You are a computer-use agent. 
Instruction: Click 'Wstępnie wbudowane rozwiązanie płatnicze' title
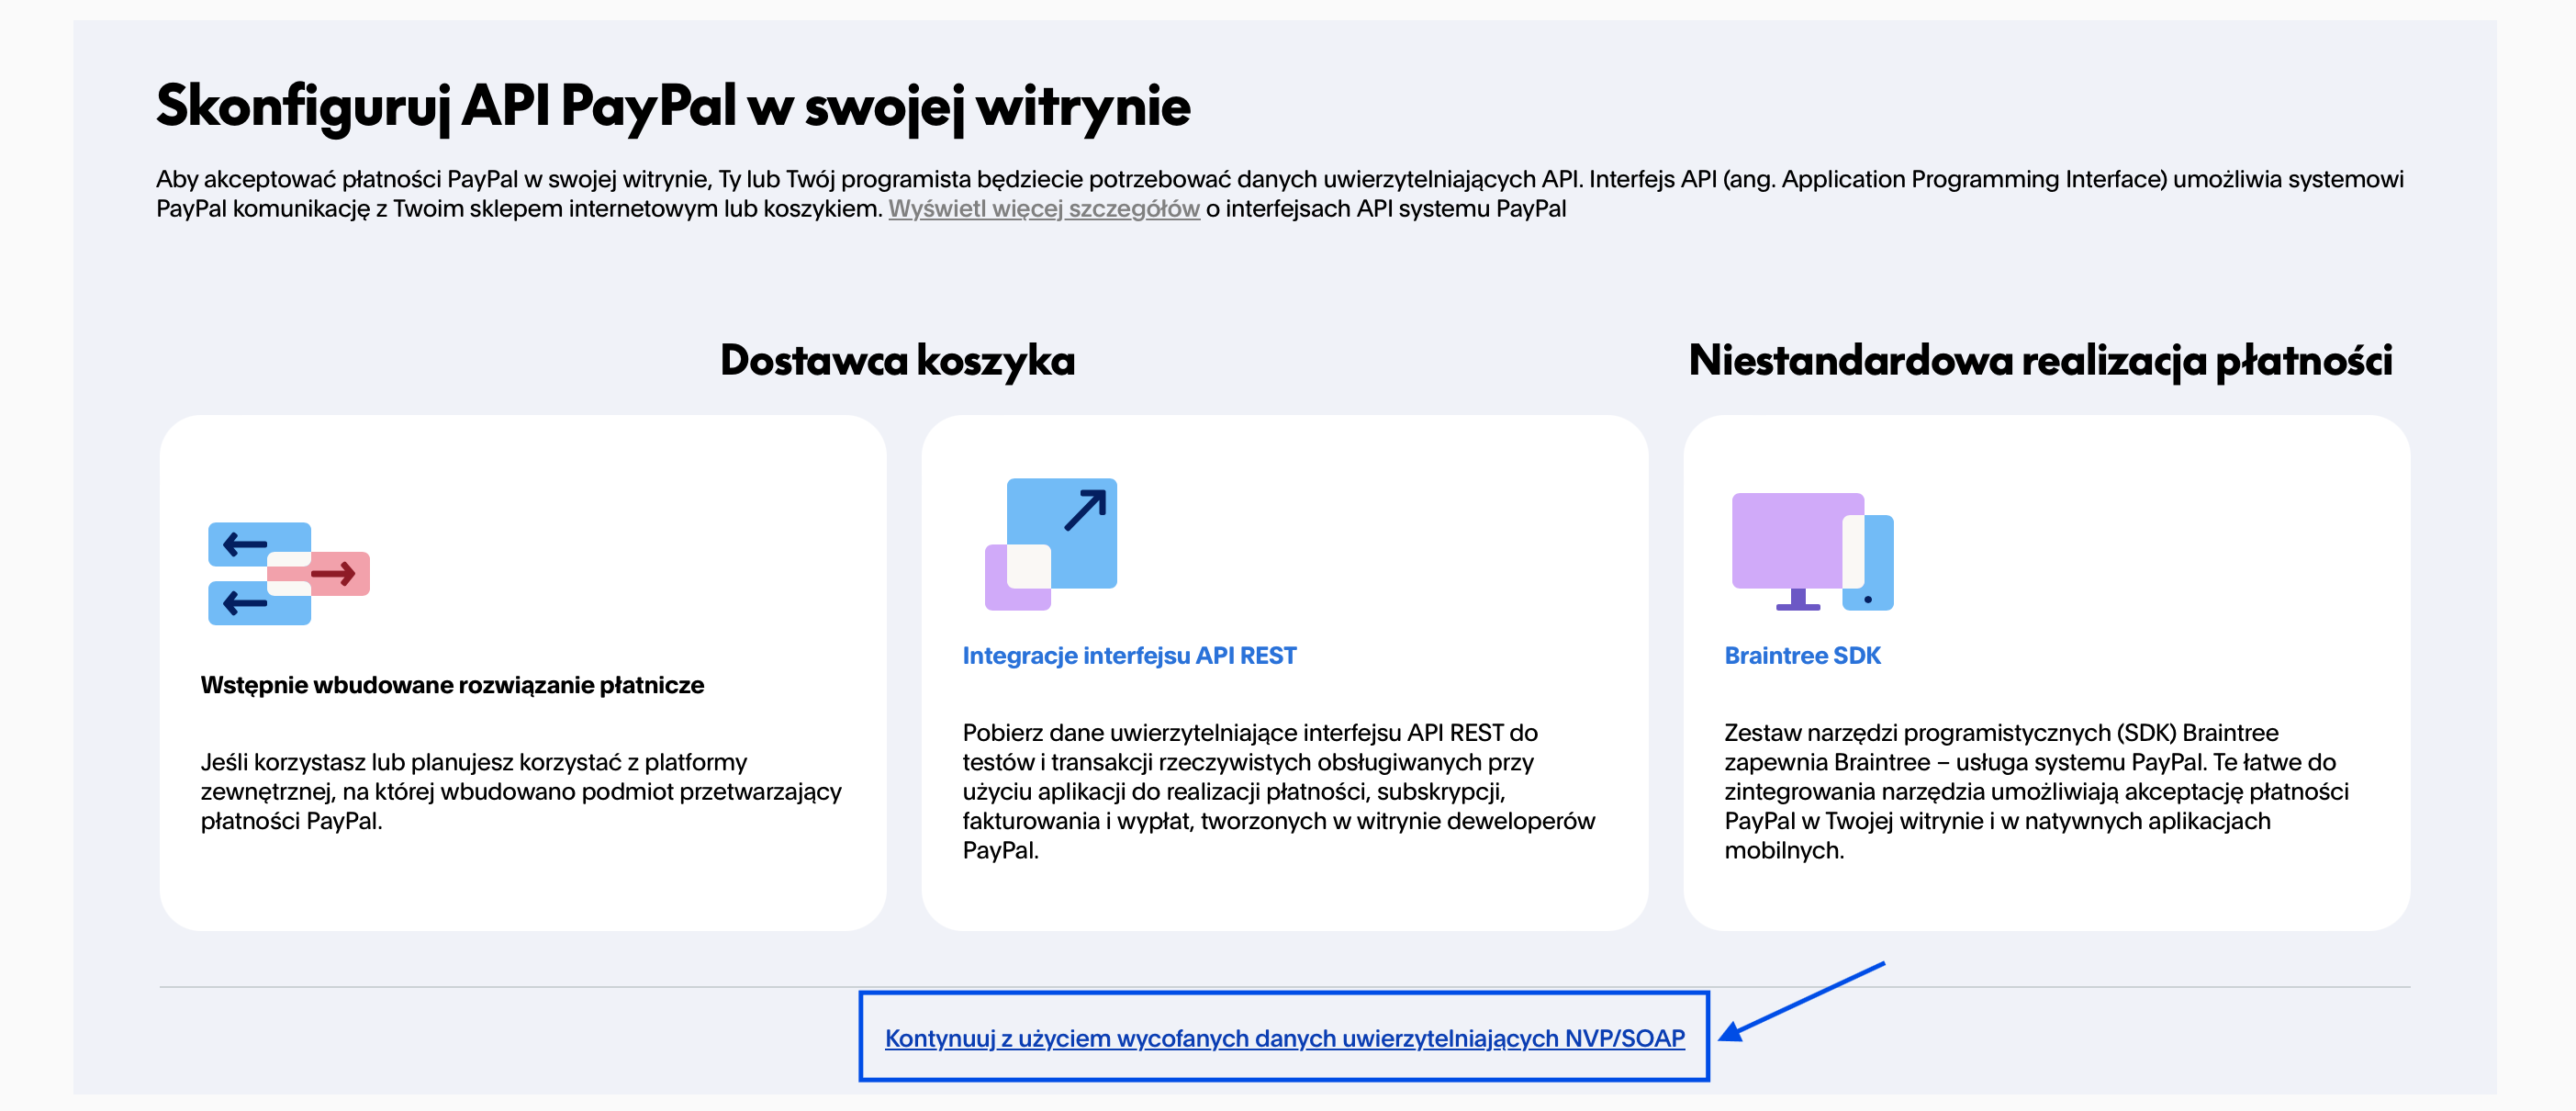tap(452, 685)
